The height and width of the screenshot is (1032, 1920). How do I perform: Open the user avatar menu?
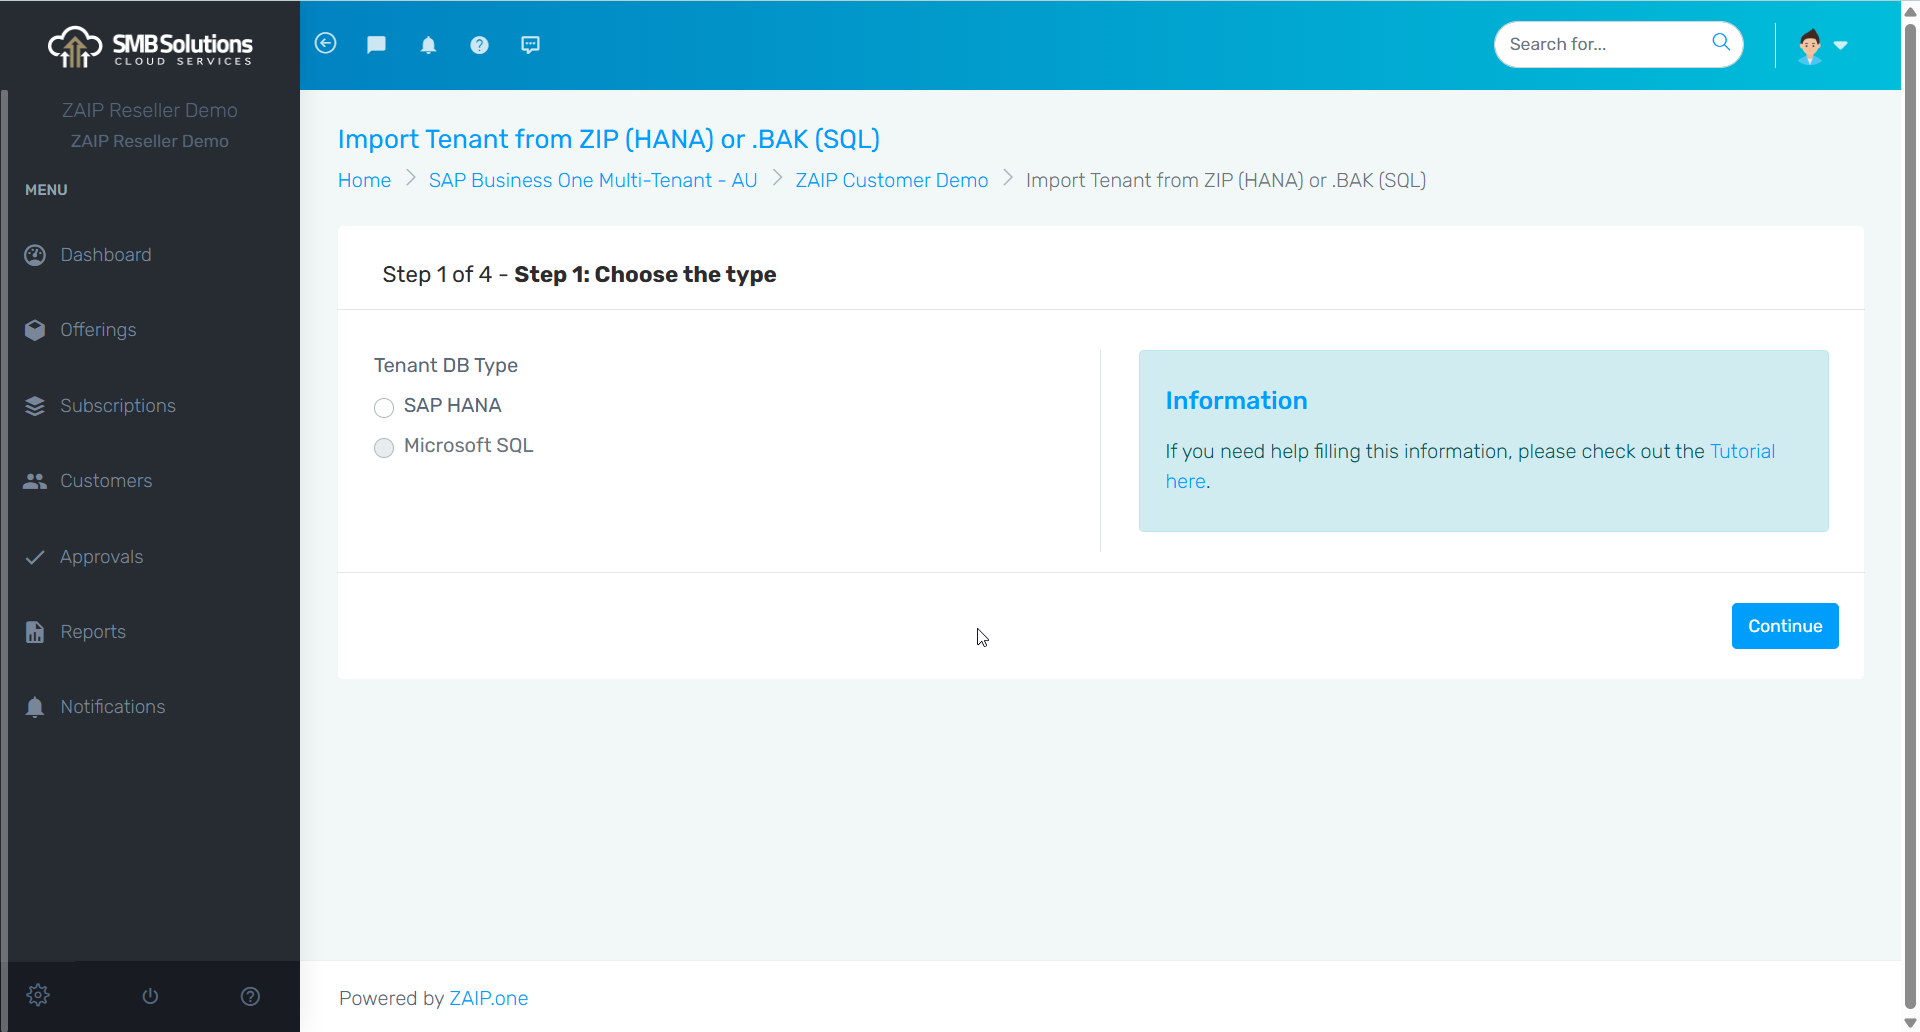tap(1810, 45)
